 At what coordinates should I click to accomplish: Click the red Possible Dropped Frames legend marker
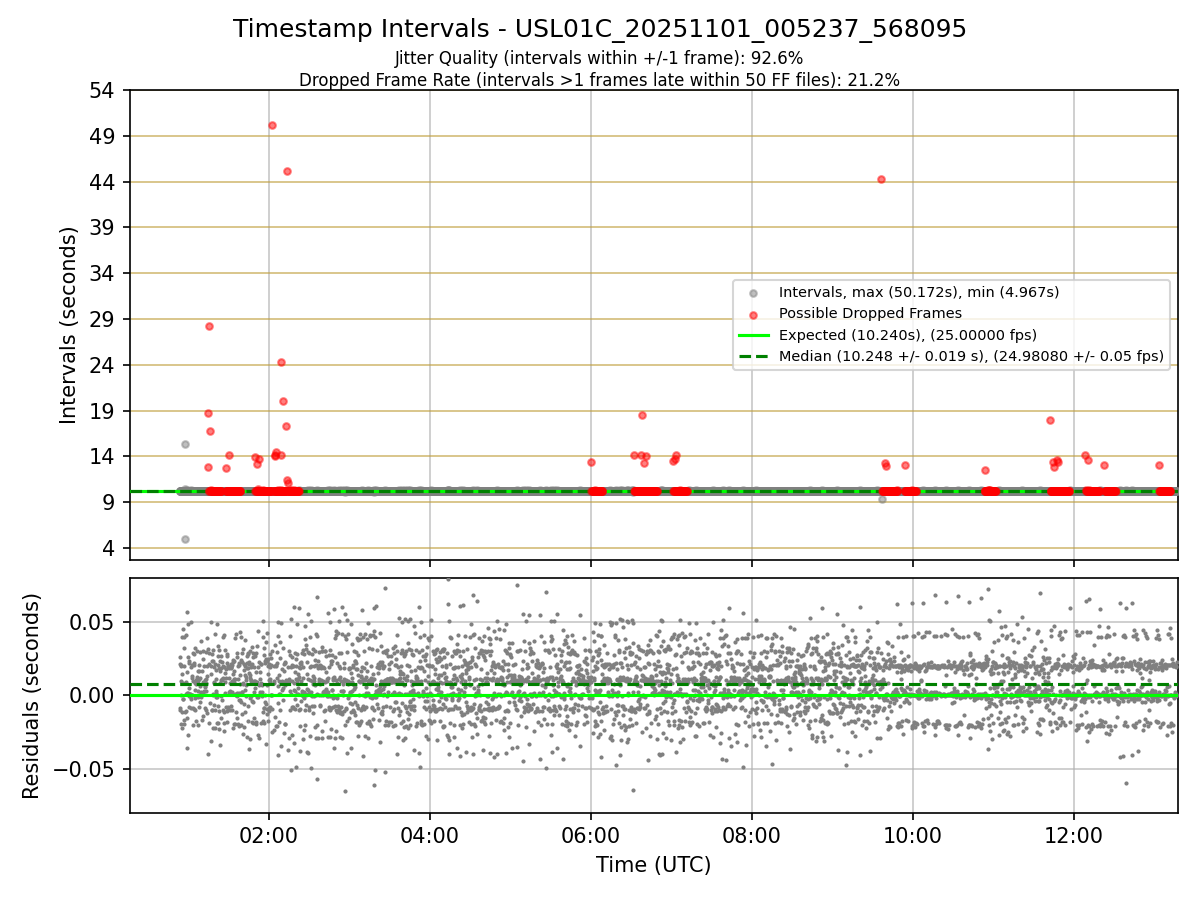click(754, 314)
